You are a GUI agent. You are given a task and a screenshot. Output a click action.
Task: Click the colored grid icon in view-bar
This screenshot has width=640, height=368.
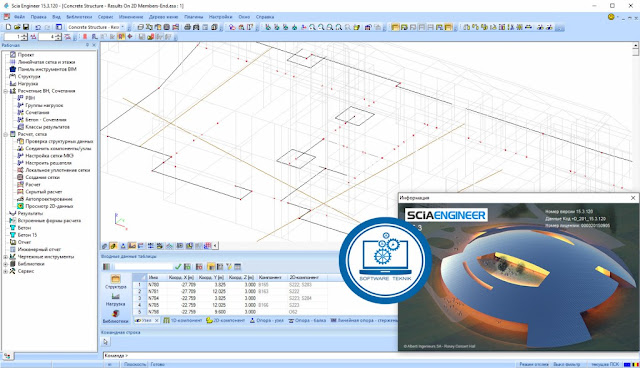pos(207,246)
